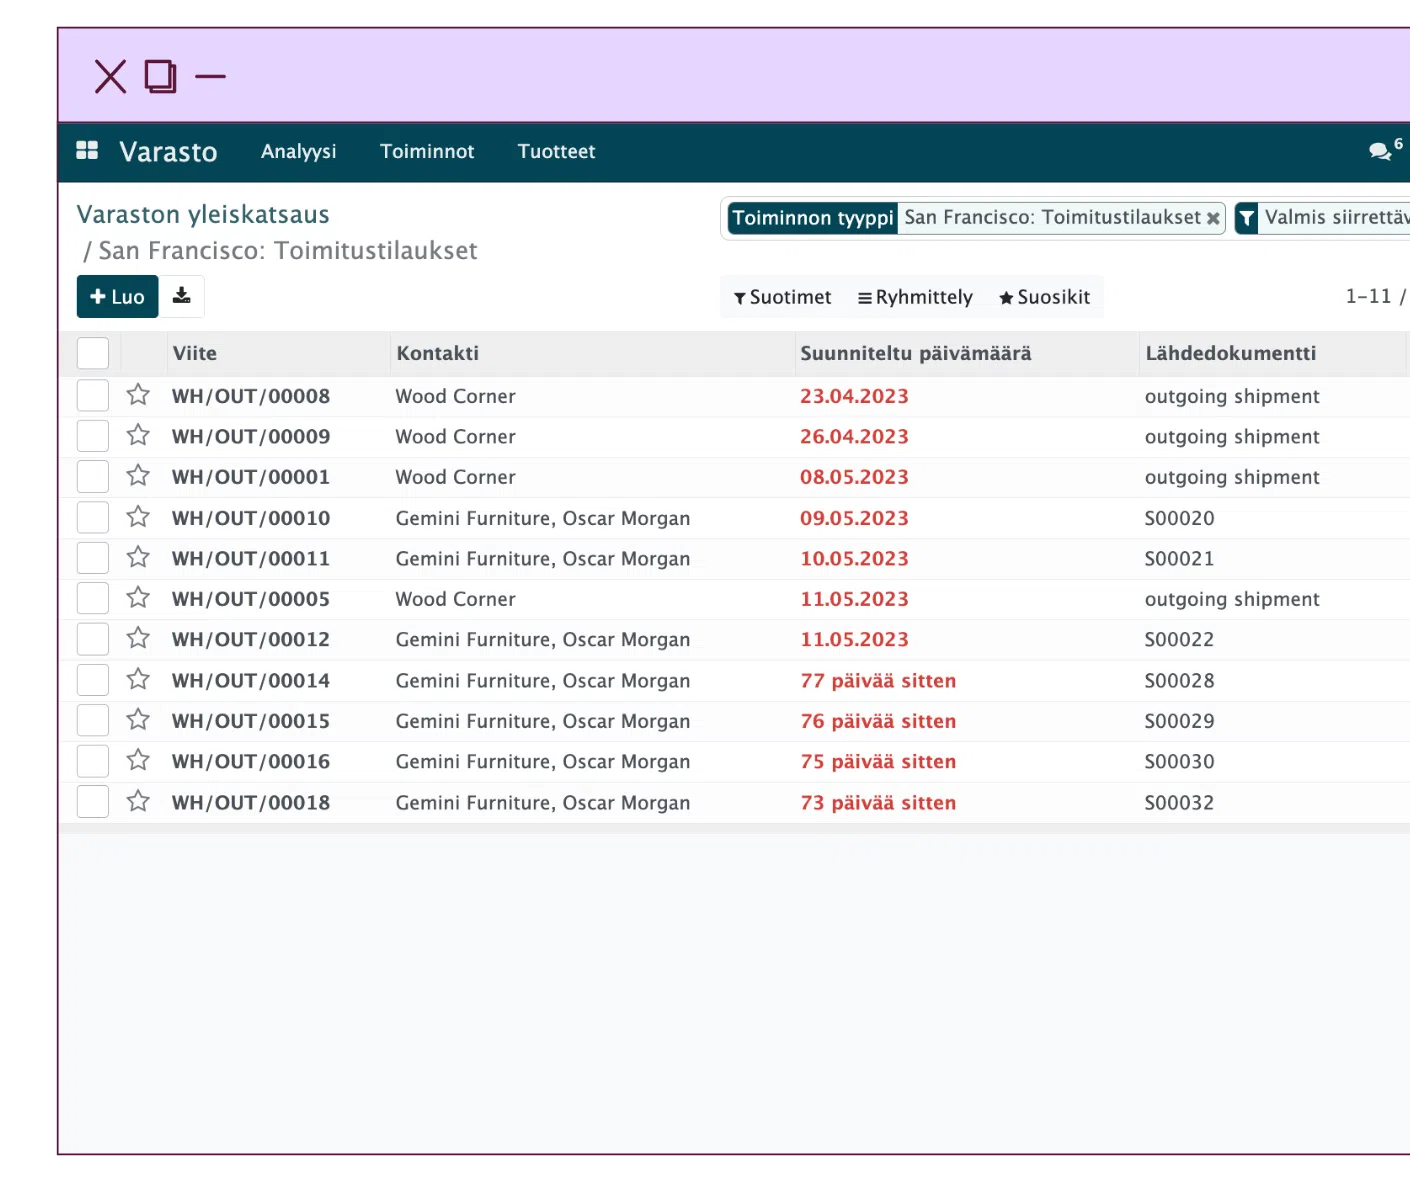This screenshot has width=1410, height=1182.
Task: Toggle favorite star for WH/OUT/00014
Action: (x=138, y=680)
